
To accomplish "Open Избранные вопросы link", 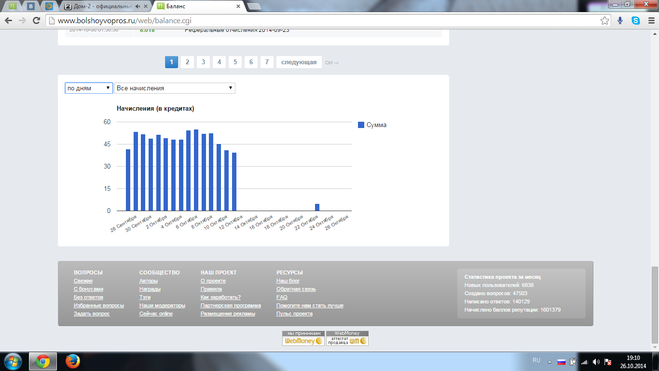I will point(99,305).
